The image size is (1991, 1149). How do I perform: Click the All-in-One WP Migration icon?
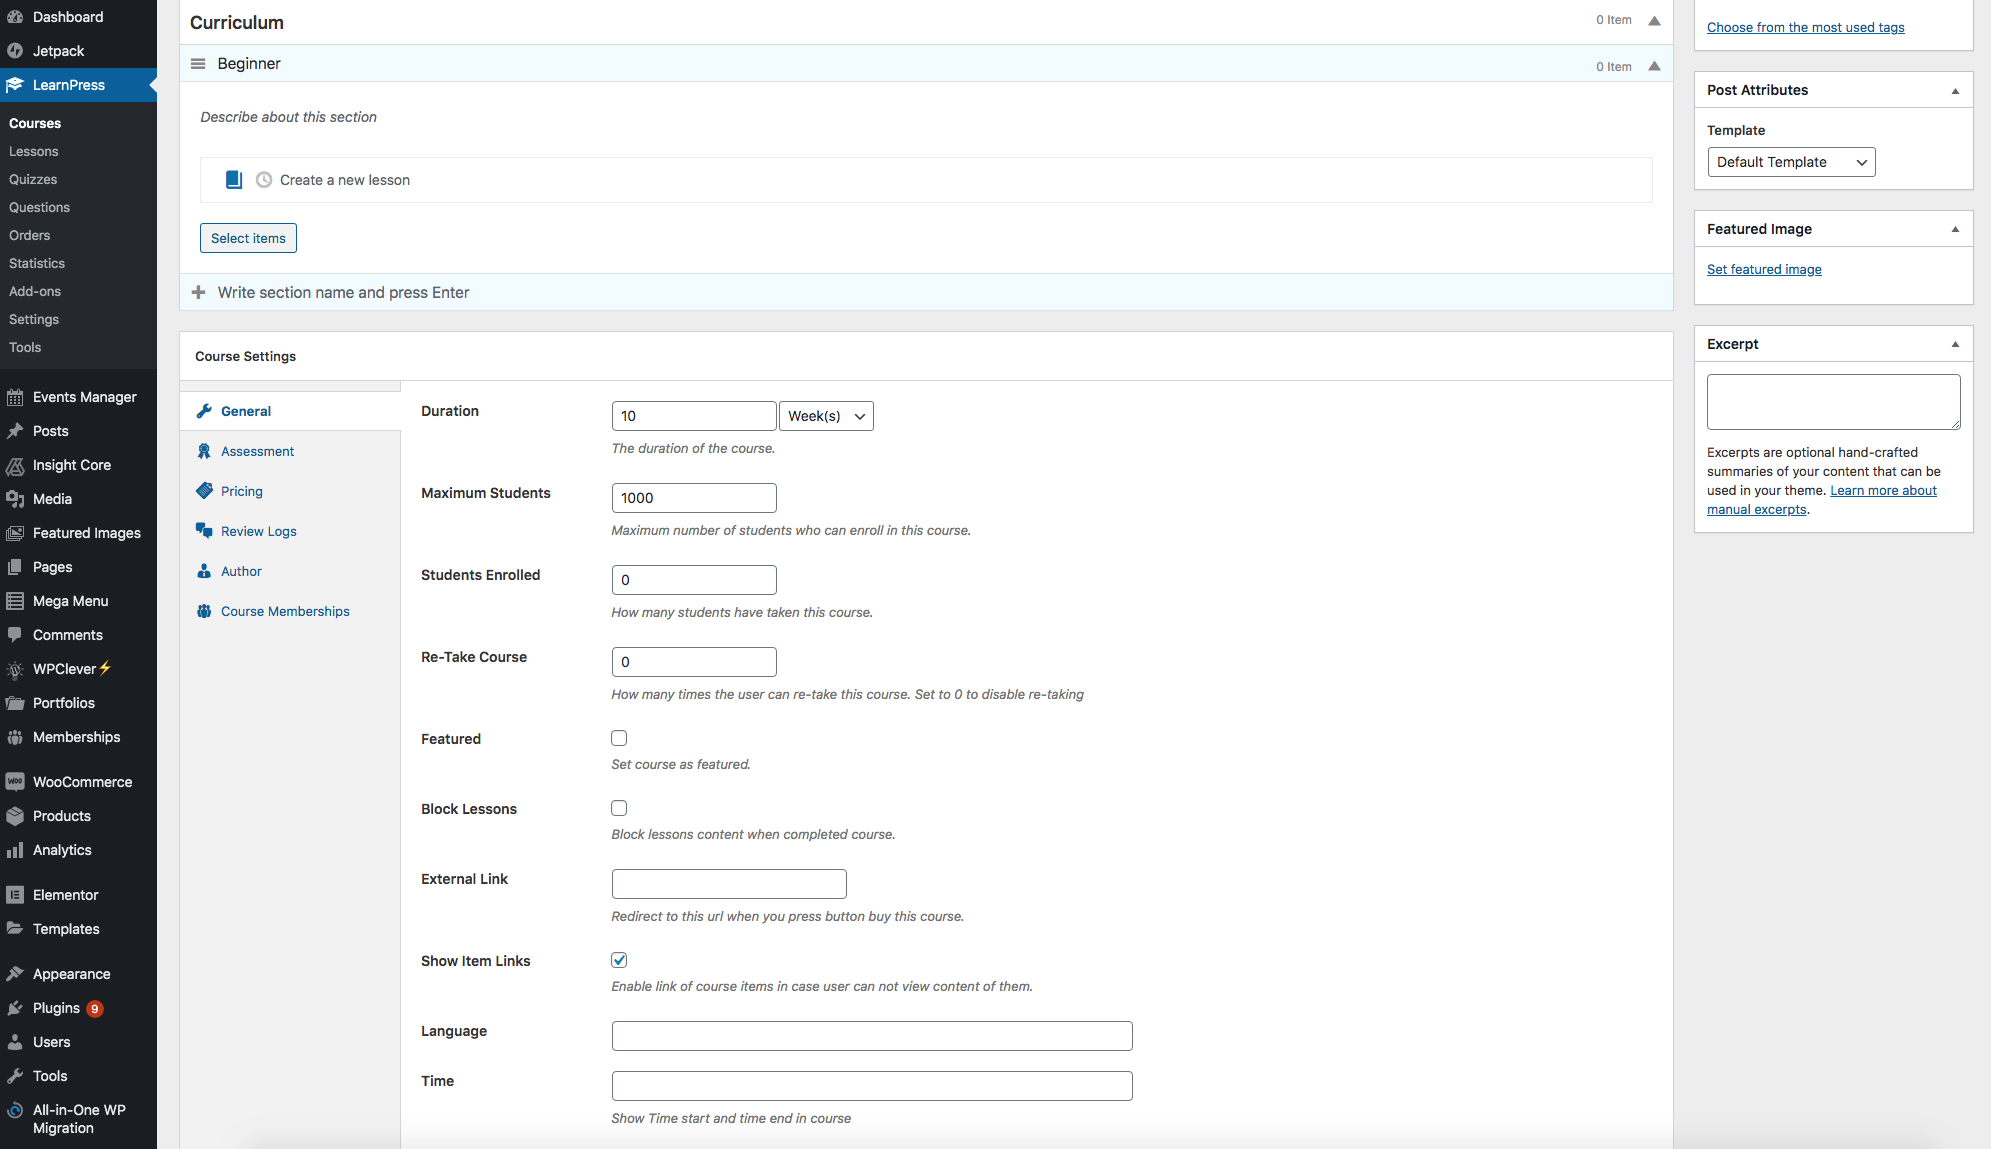click(15, 1110)
